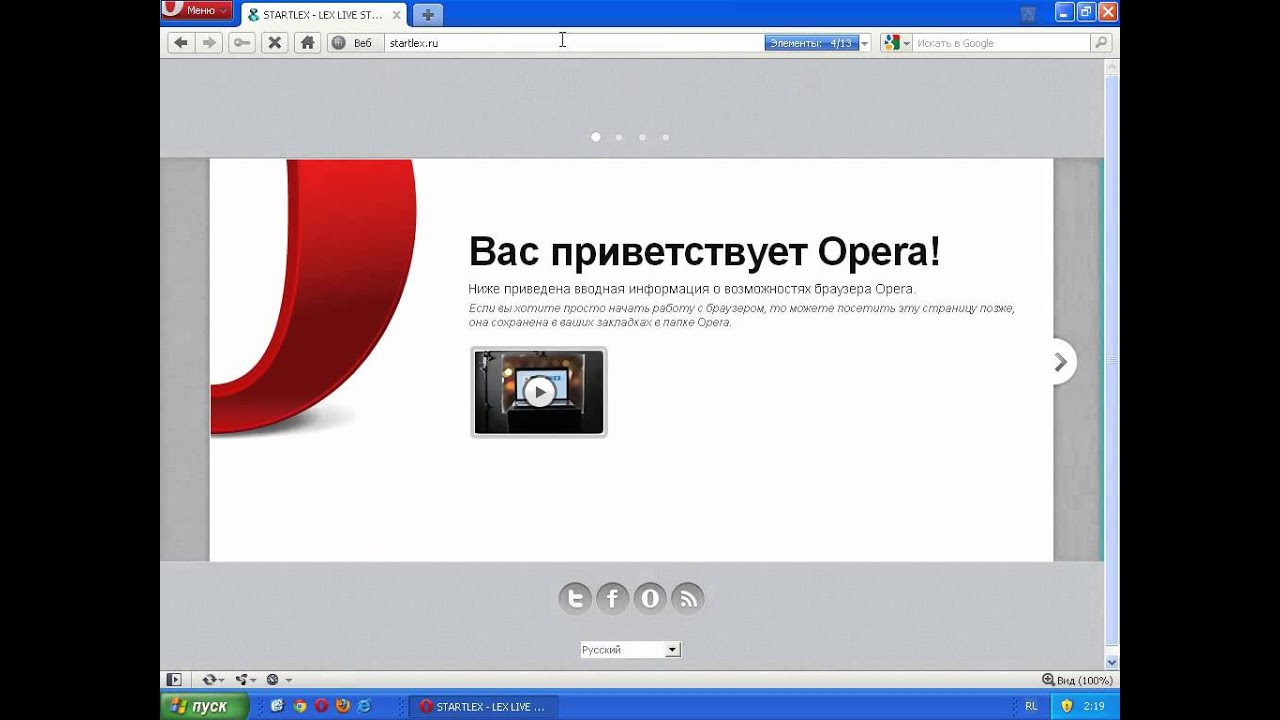Image resolution: width=1280 pixels, height=720 pixels.
Task: Open the Google search engine selector
Action: pyautogui.click(x=896, y=43)
